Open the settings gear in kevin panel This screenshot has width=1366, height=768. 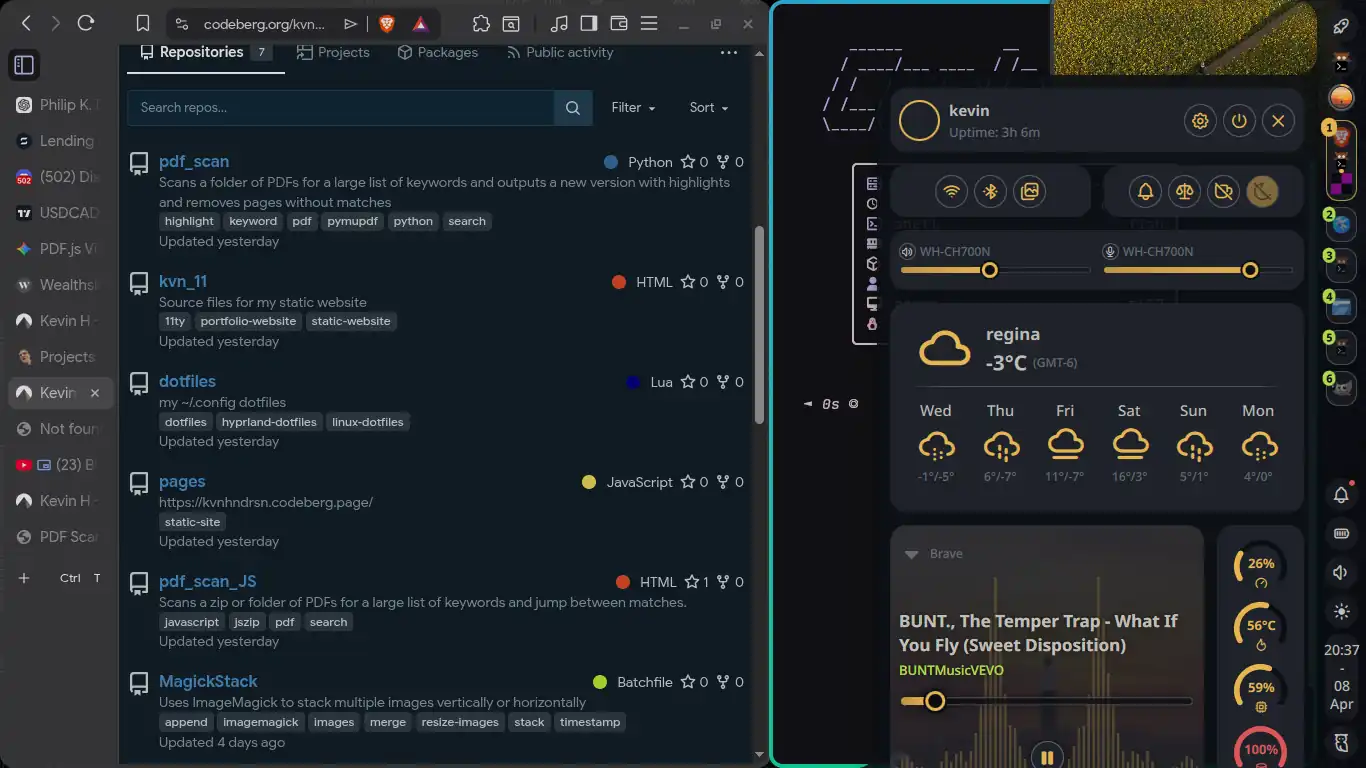point(1200,121)
